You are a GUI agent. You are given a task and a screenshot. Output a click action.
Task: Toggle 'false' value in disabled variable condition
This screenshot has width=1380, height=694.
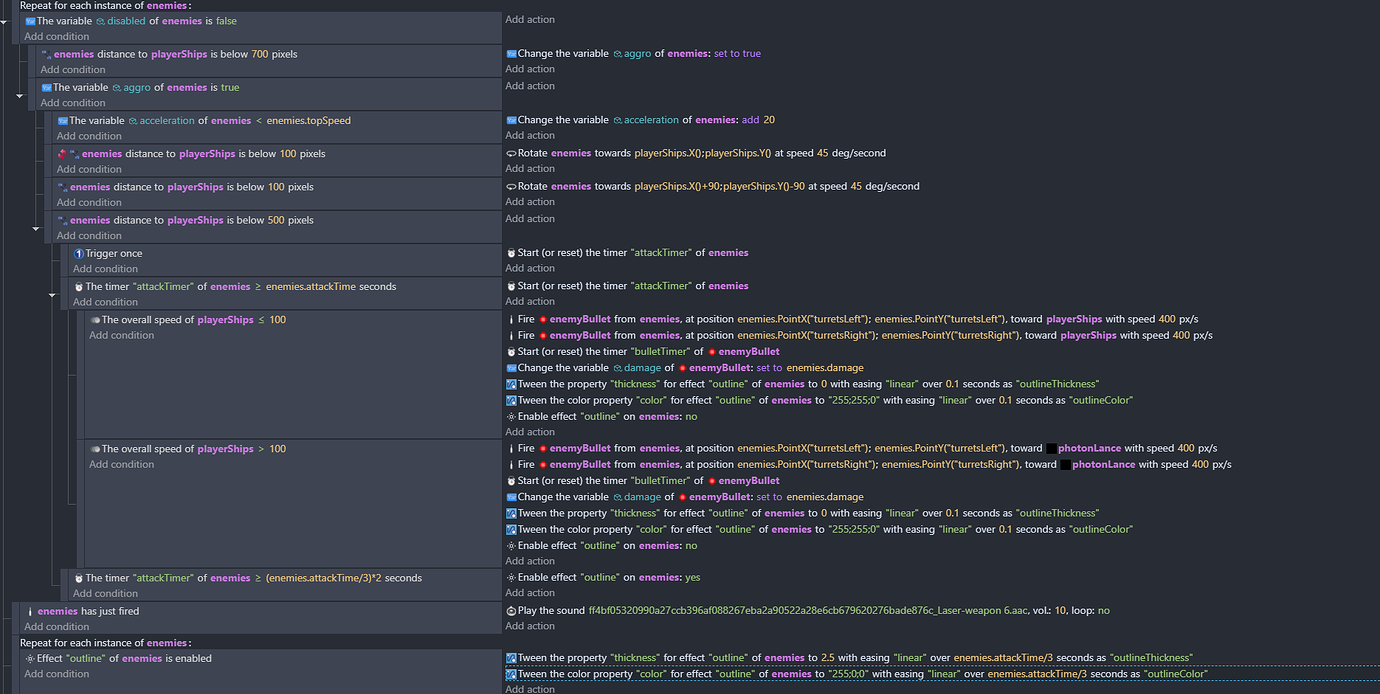(226, 21)
